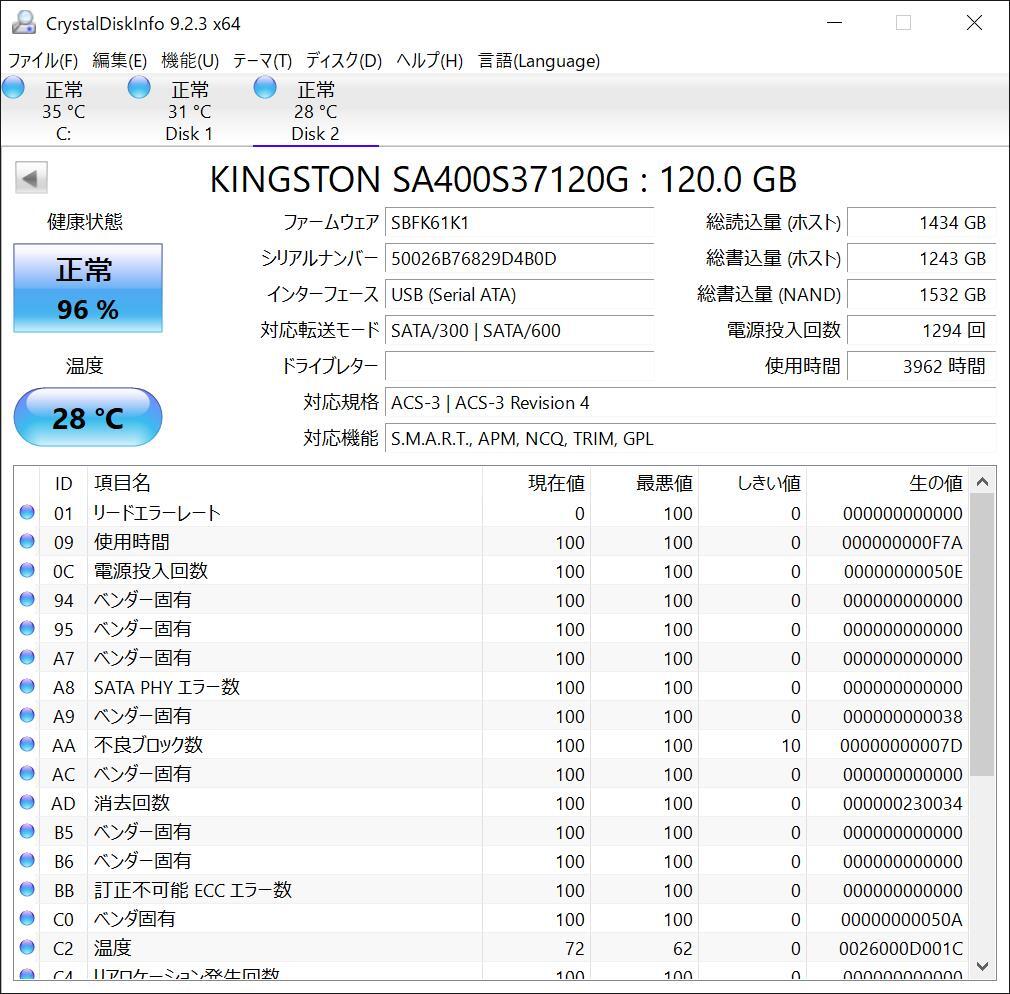Open the 言語(Language) menu
Image resolution: width=1010 pixels, height=994 pixels.
[x=539, y=61]
